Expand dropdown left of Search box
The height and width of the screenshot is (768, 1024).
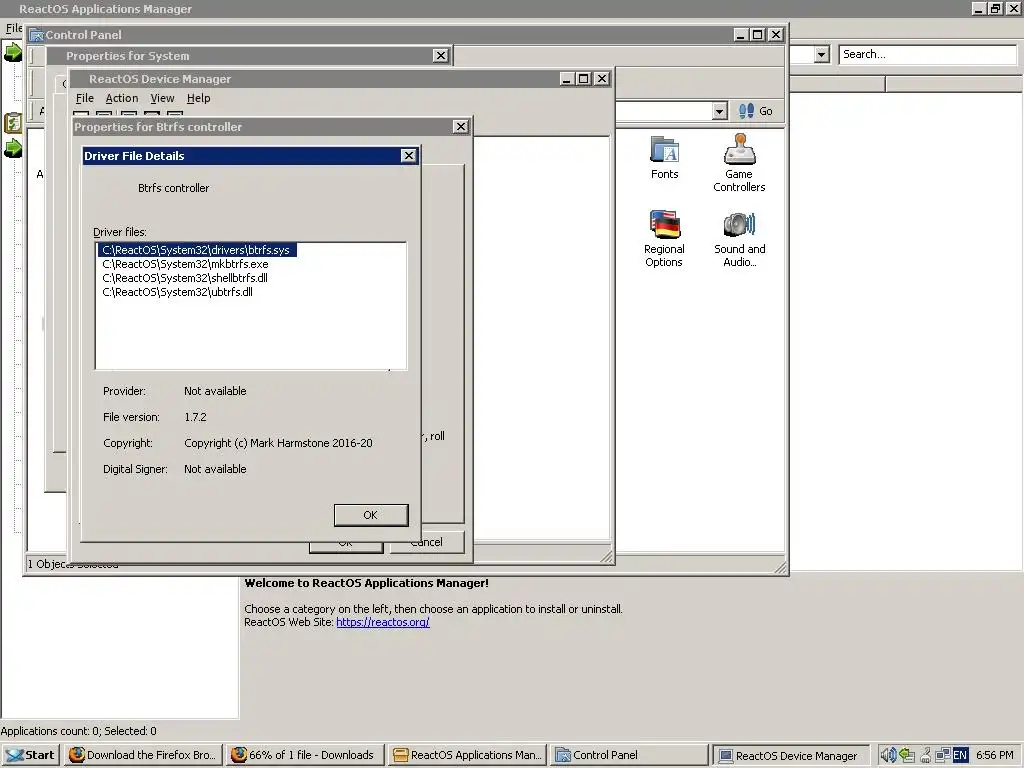click(822, 55)
